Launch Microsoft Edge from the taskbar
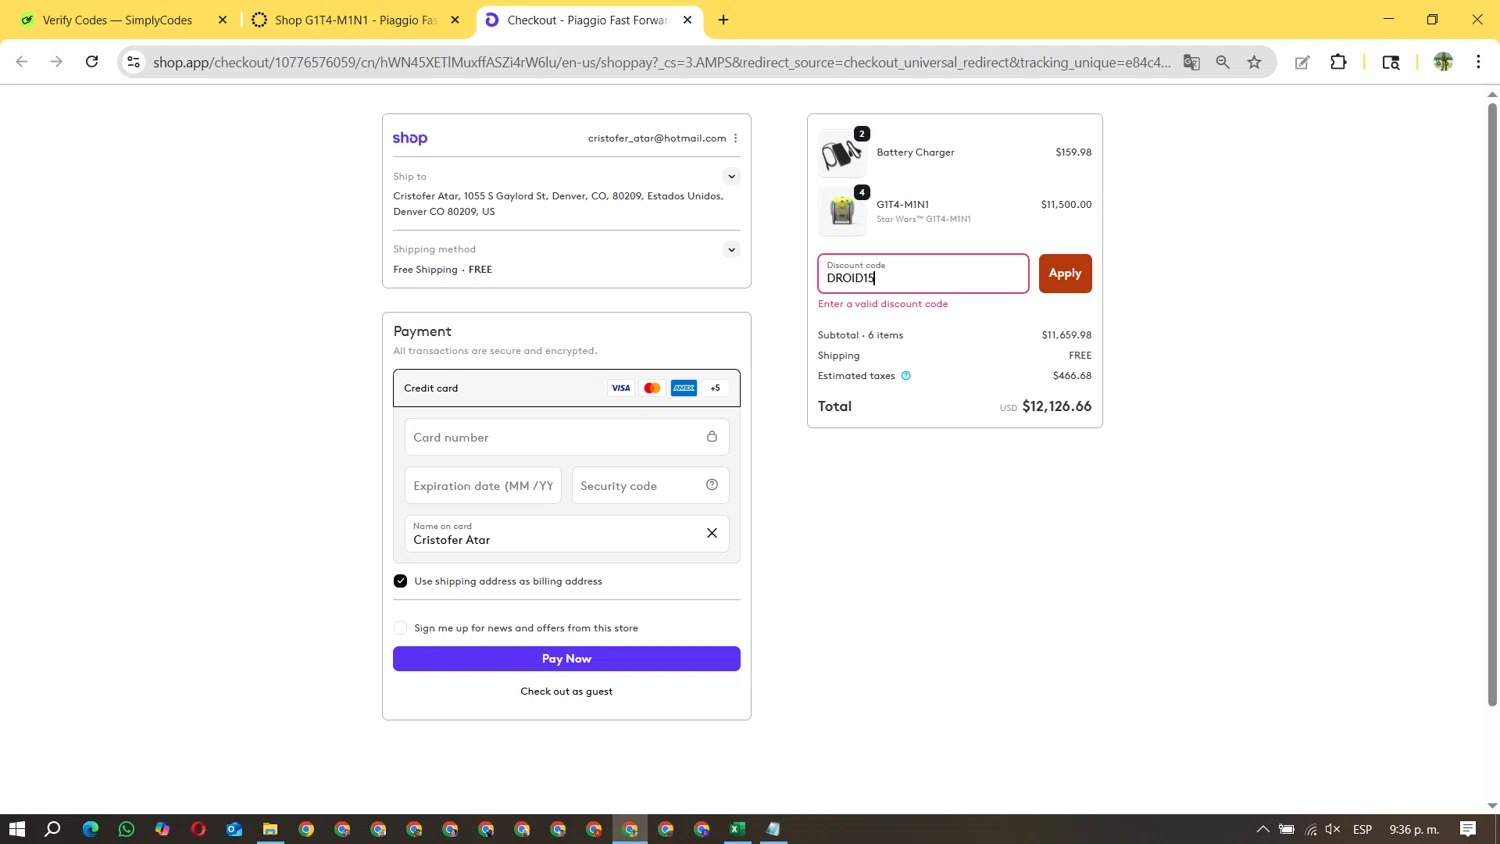 [90, 829]
